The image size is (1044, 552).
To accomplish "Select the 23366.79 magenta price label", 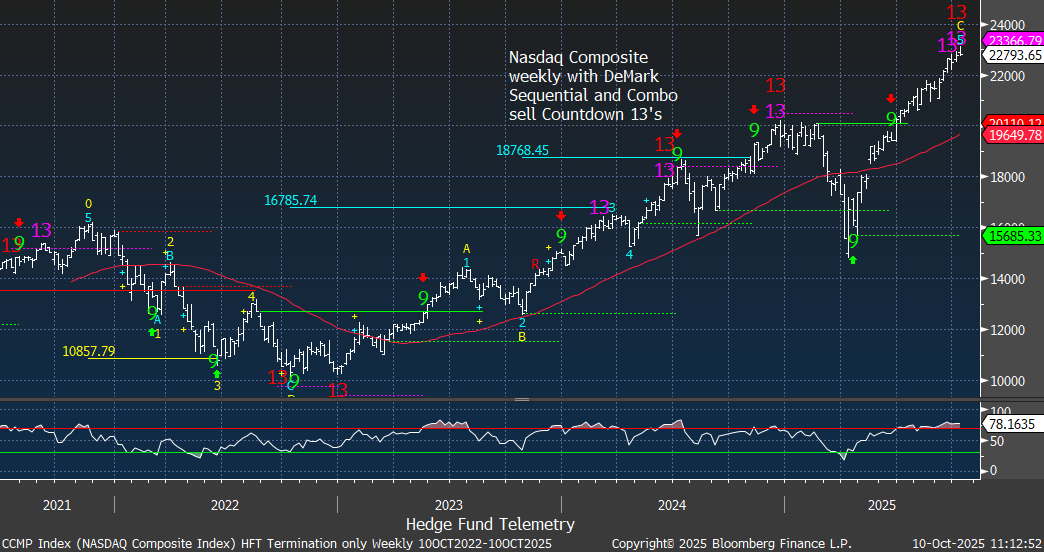I will (1014, 39).
